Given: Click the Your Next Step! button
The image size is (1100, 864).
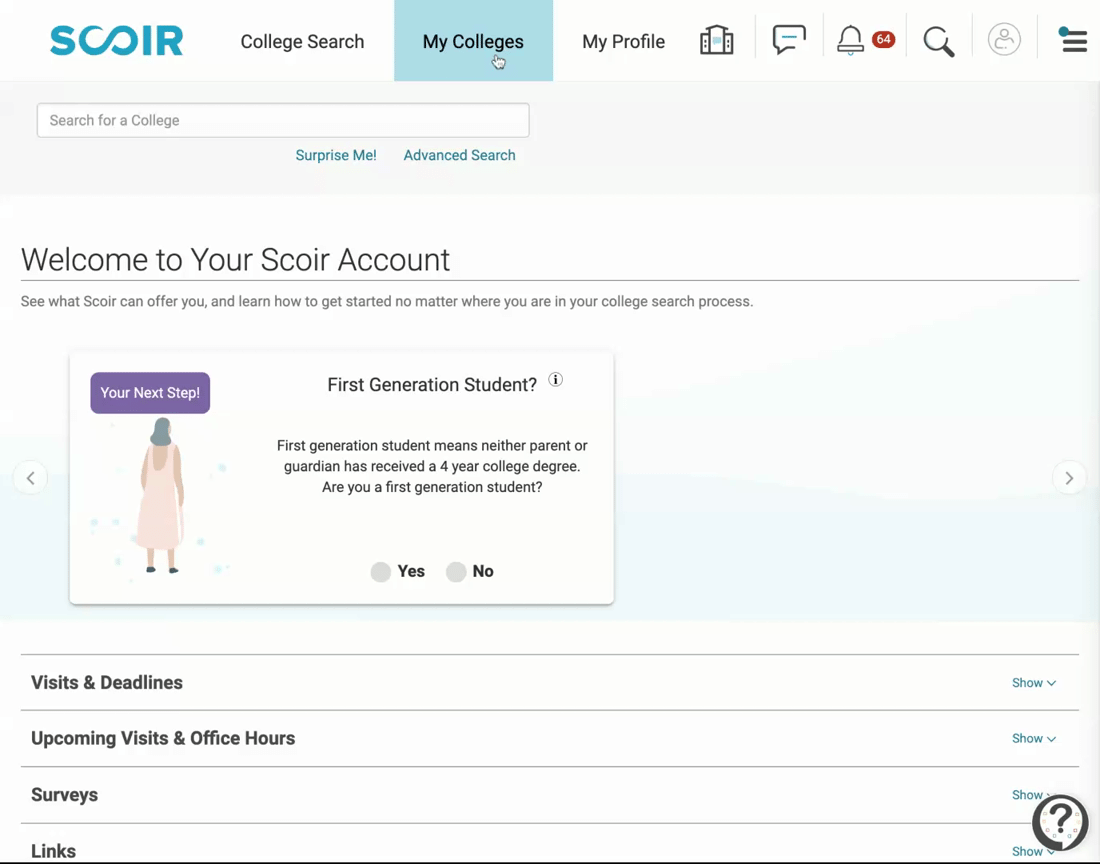Looking at the screenshot, I should 150,393.
